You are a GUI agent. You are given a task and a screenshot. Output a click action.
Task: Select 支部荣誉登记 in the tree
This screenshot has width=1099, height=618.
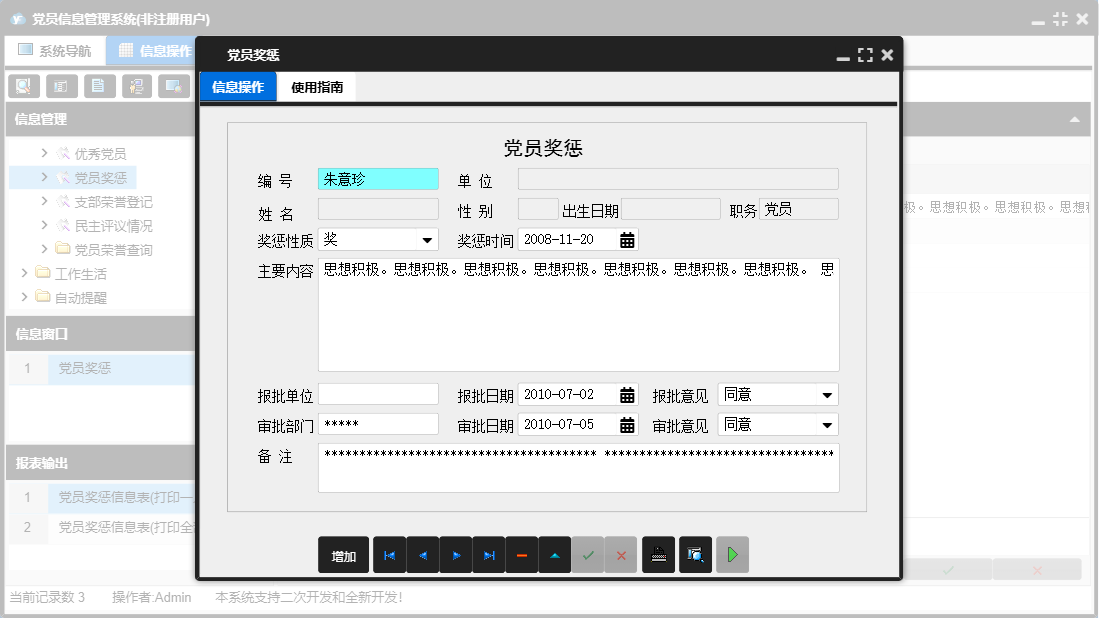pyautogui.click(x=110, y=199)
